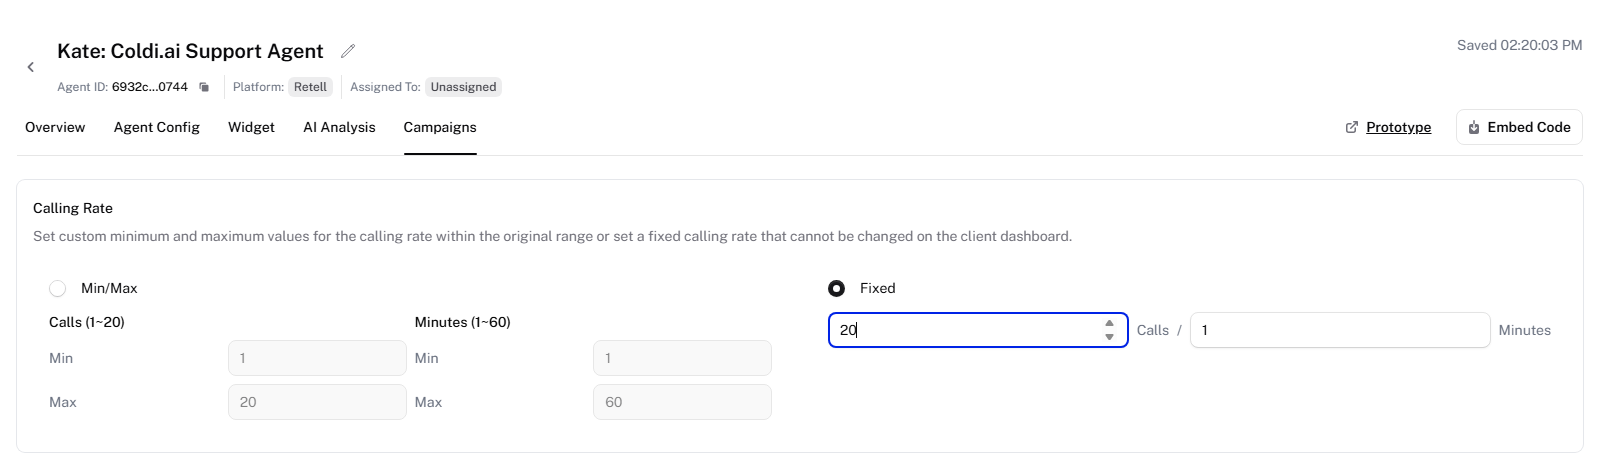
Task: Select the Campaigns tab
Action: click(x=440, y=127)
